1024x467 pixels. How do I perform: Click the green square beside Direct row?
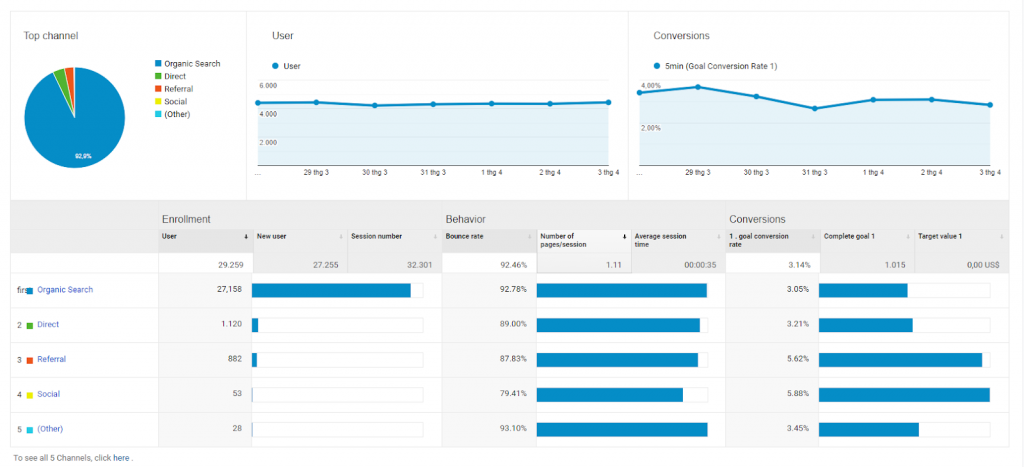(x=29, y=325)
